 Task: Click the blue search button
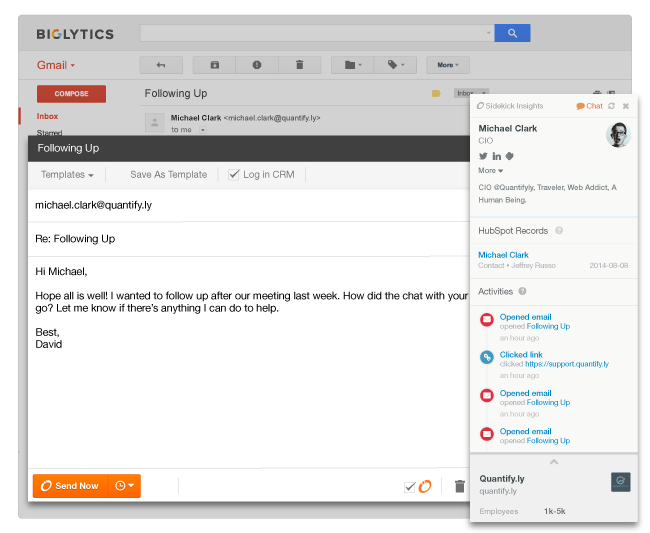click(512, 33)
